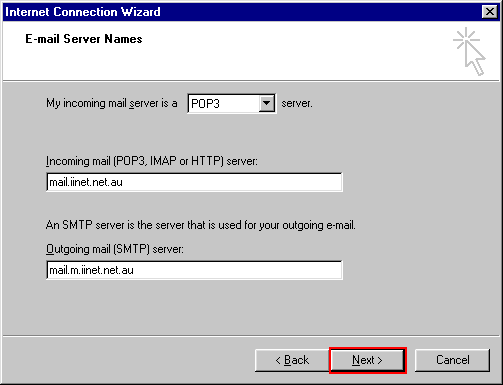
Task: Click the Outgoing mail server field containing mail.m.iinet.net.au
Action: coord(194,270)
